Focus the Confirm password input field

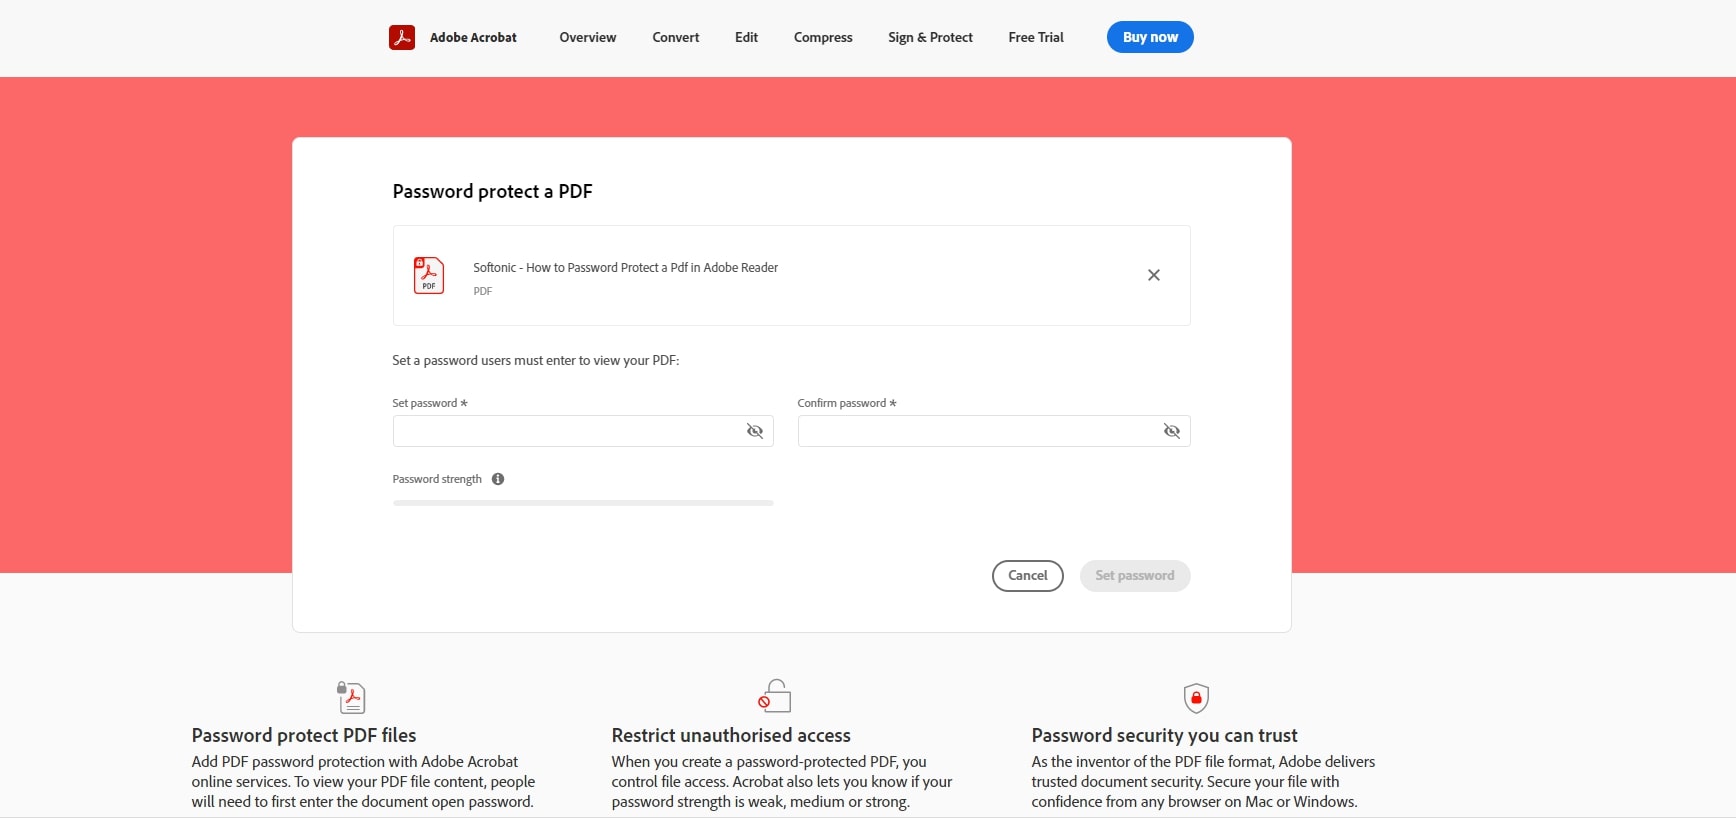tap(994, 431)
